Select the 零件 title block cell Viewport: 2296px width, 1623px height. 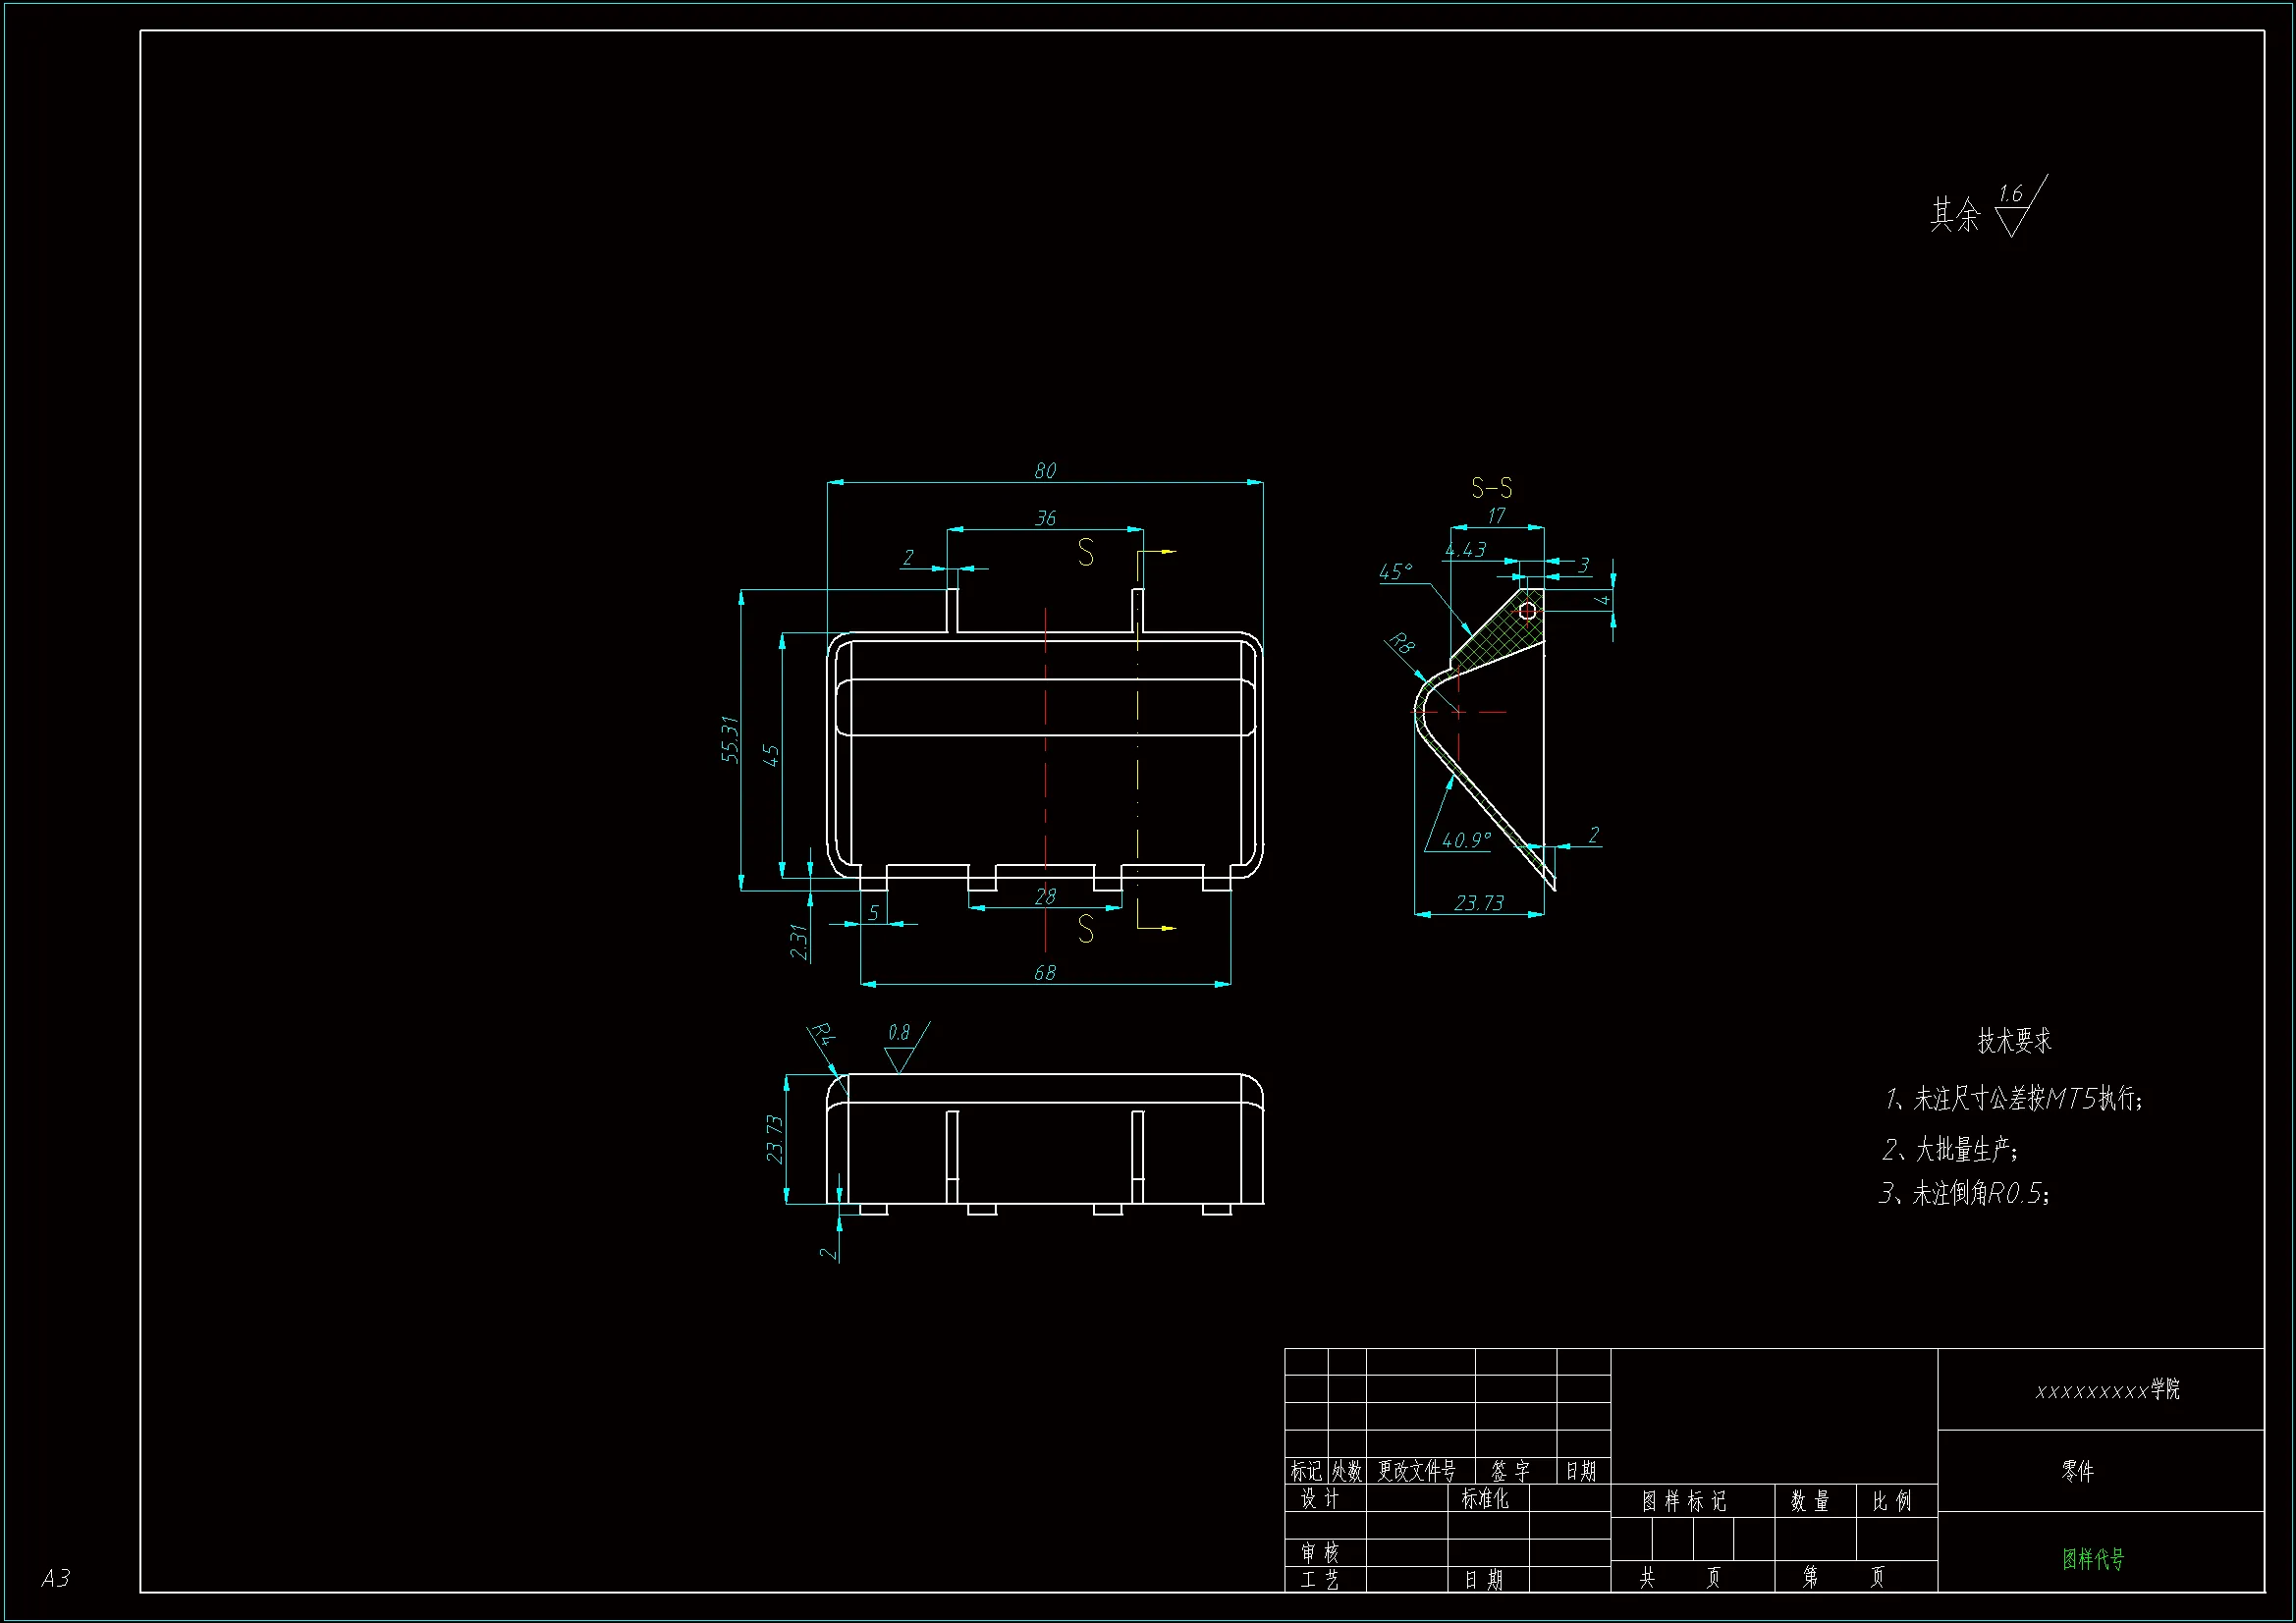click(2077, 1471)
